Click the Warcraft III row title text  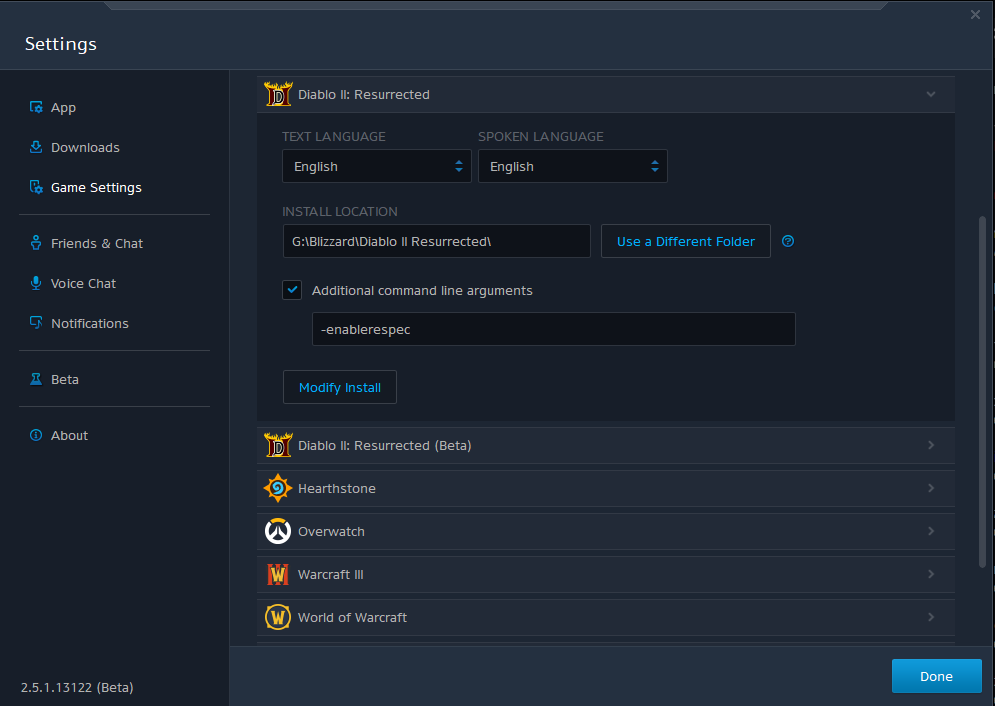tap(331, 575)
